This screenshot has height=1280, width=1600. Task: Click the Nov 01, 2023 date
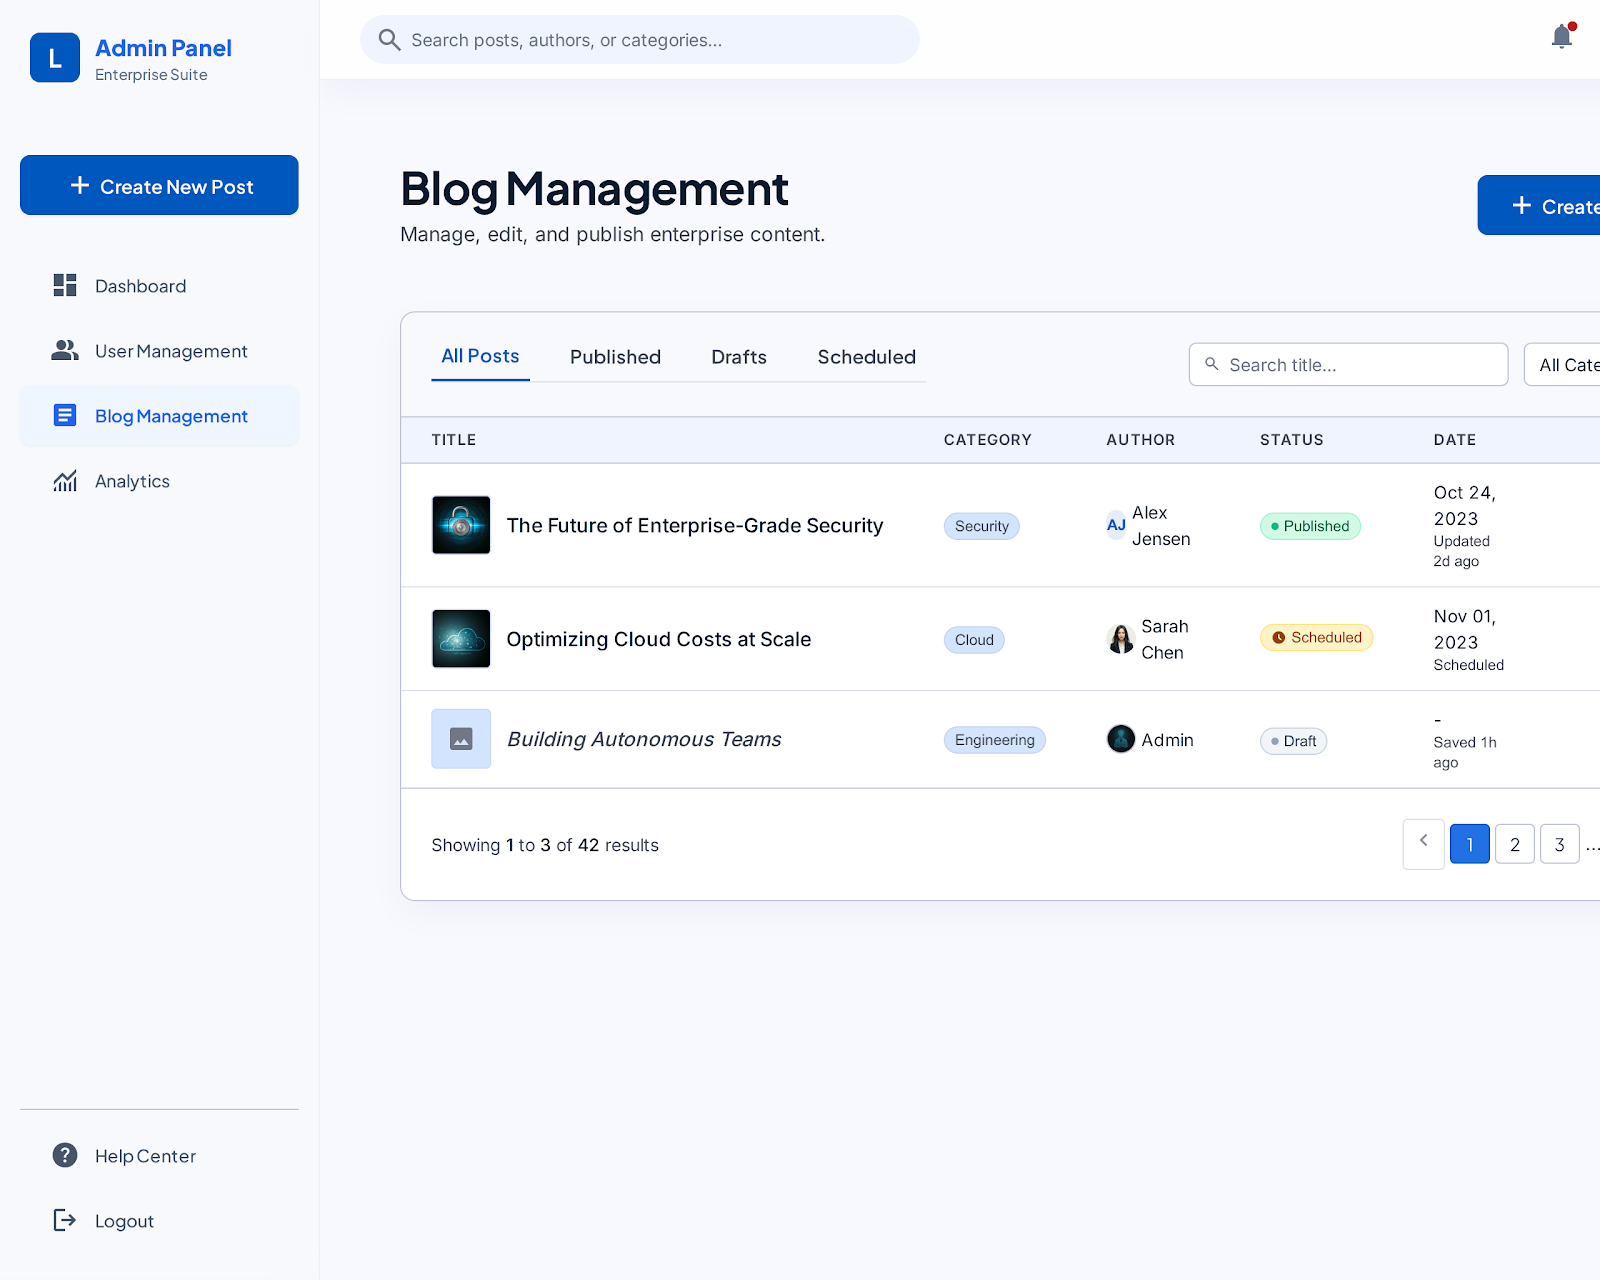pos(1465,629)
